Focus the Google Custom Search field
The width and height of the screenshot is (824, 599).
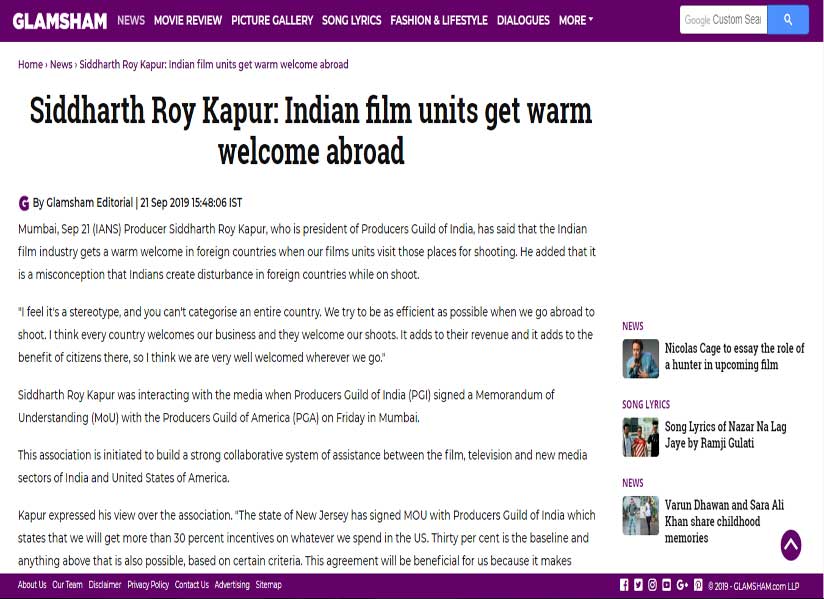pyautogui.click(x=724, y=19)
